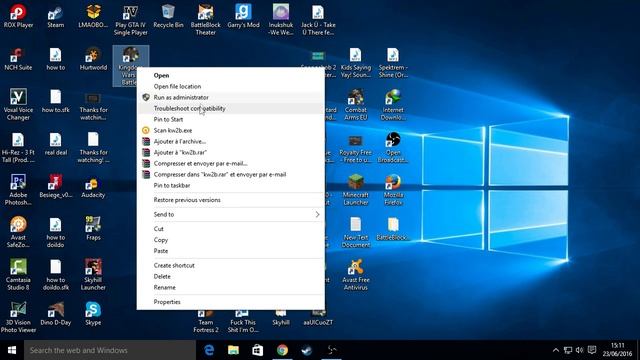The height and width of the screenshot is (360, 640).
Task: Select the Audacity desktop icon
Action: pyautogui.click(x=93, y=187)
